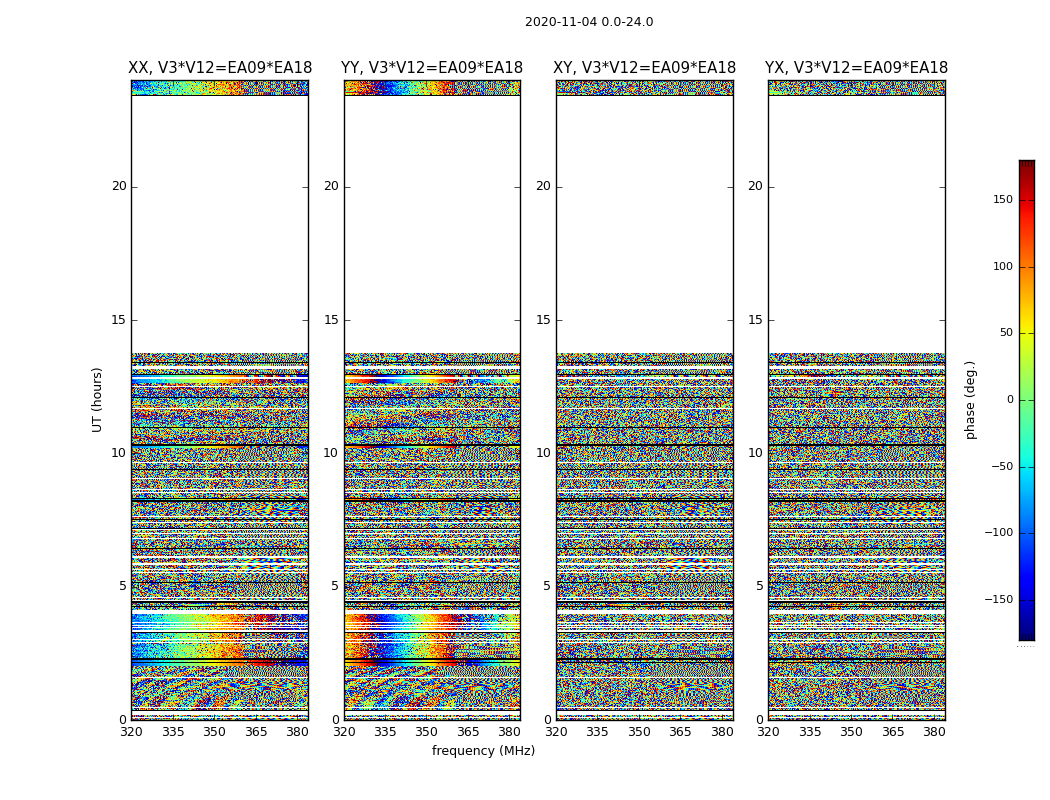Click the 380 frequency tick under YX panel

pos(934,732)
